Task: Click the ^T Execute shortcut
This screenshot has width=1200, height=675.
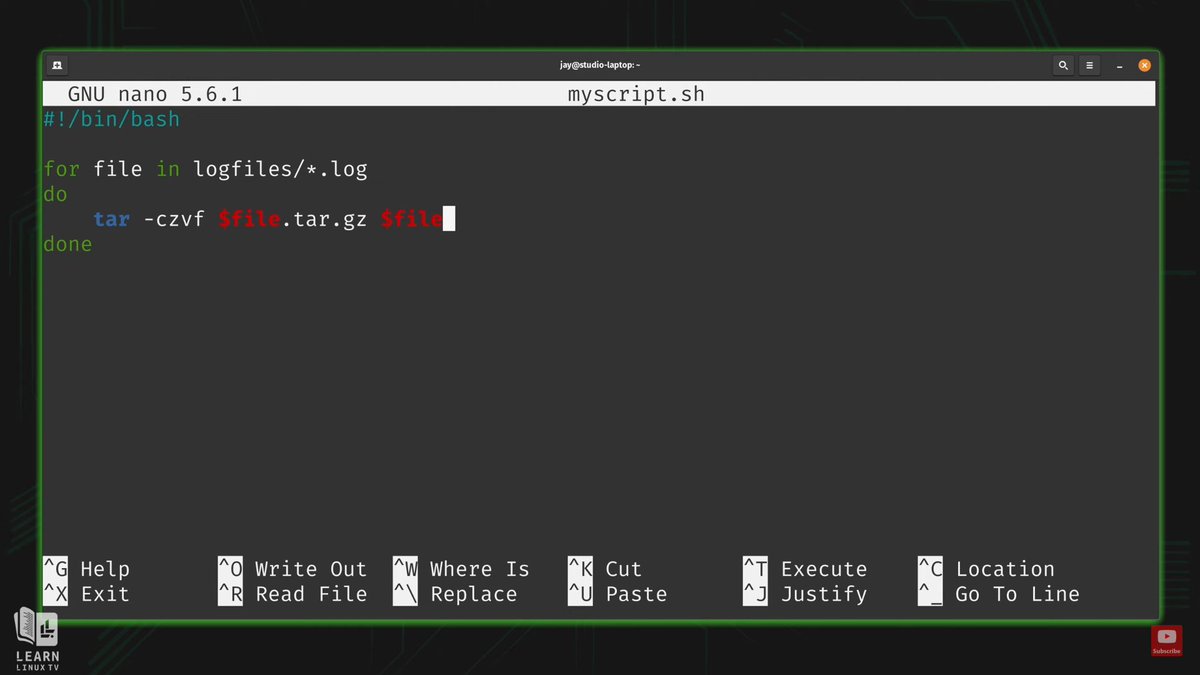Action: tap(806, 569)
